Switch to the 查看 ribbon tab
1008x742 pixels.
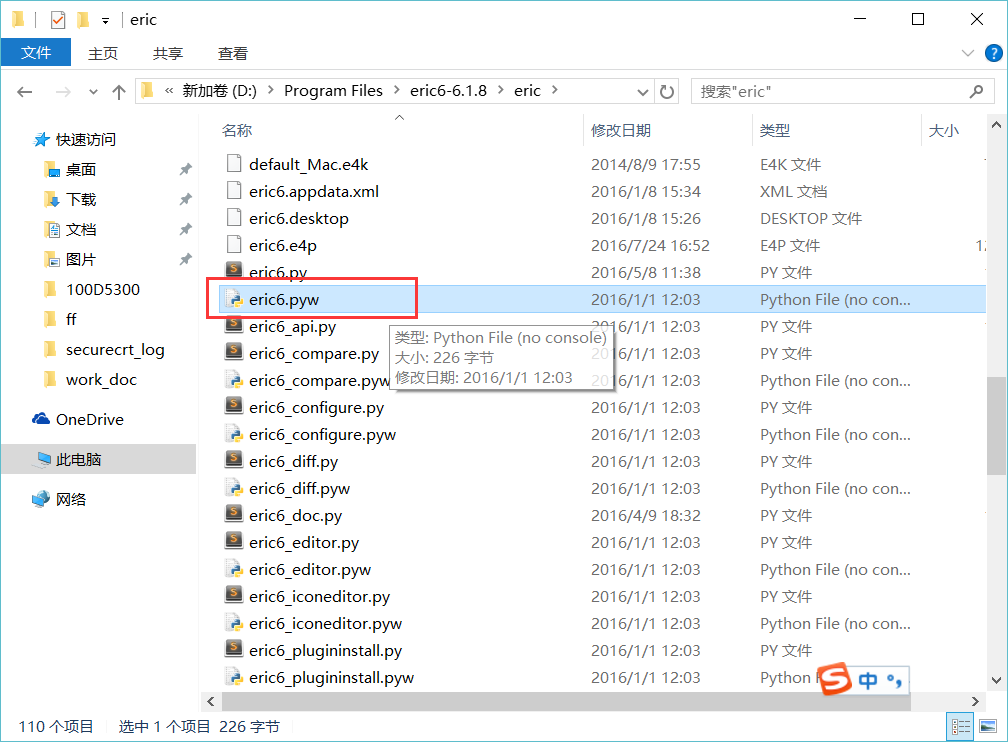233,53
